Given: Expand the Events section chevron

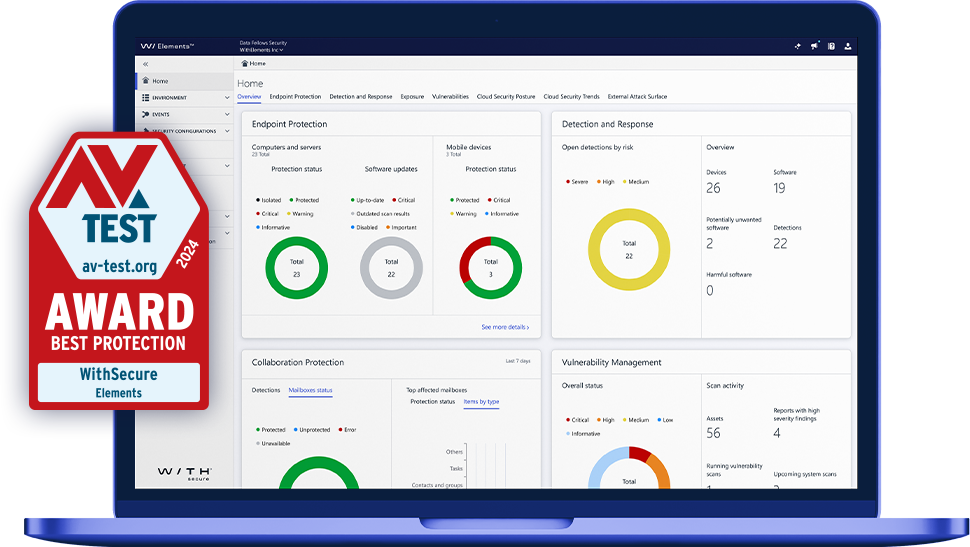Looking at the screenshot, I should coord(227,114).
